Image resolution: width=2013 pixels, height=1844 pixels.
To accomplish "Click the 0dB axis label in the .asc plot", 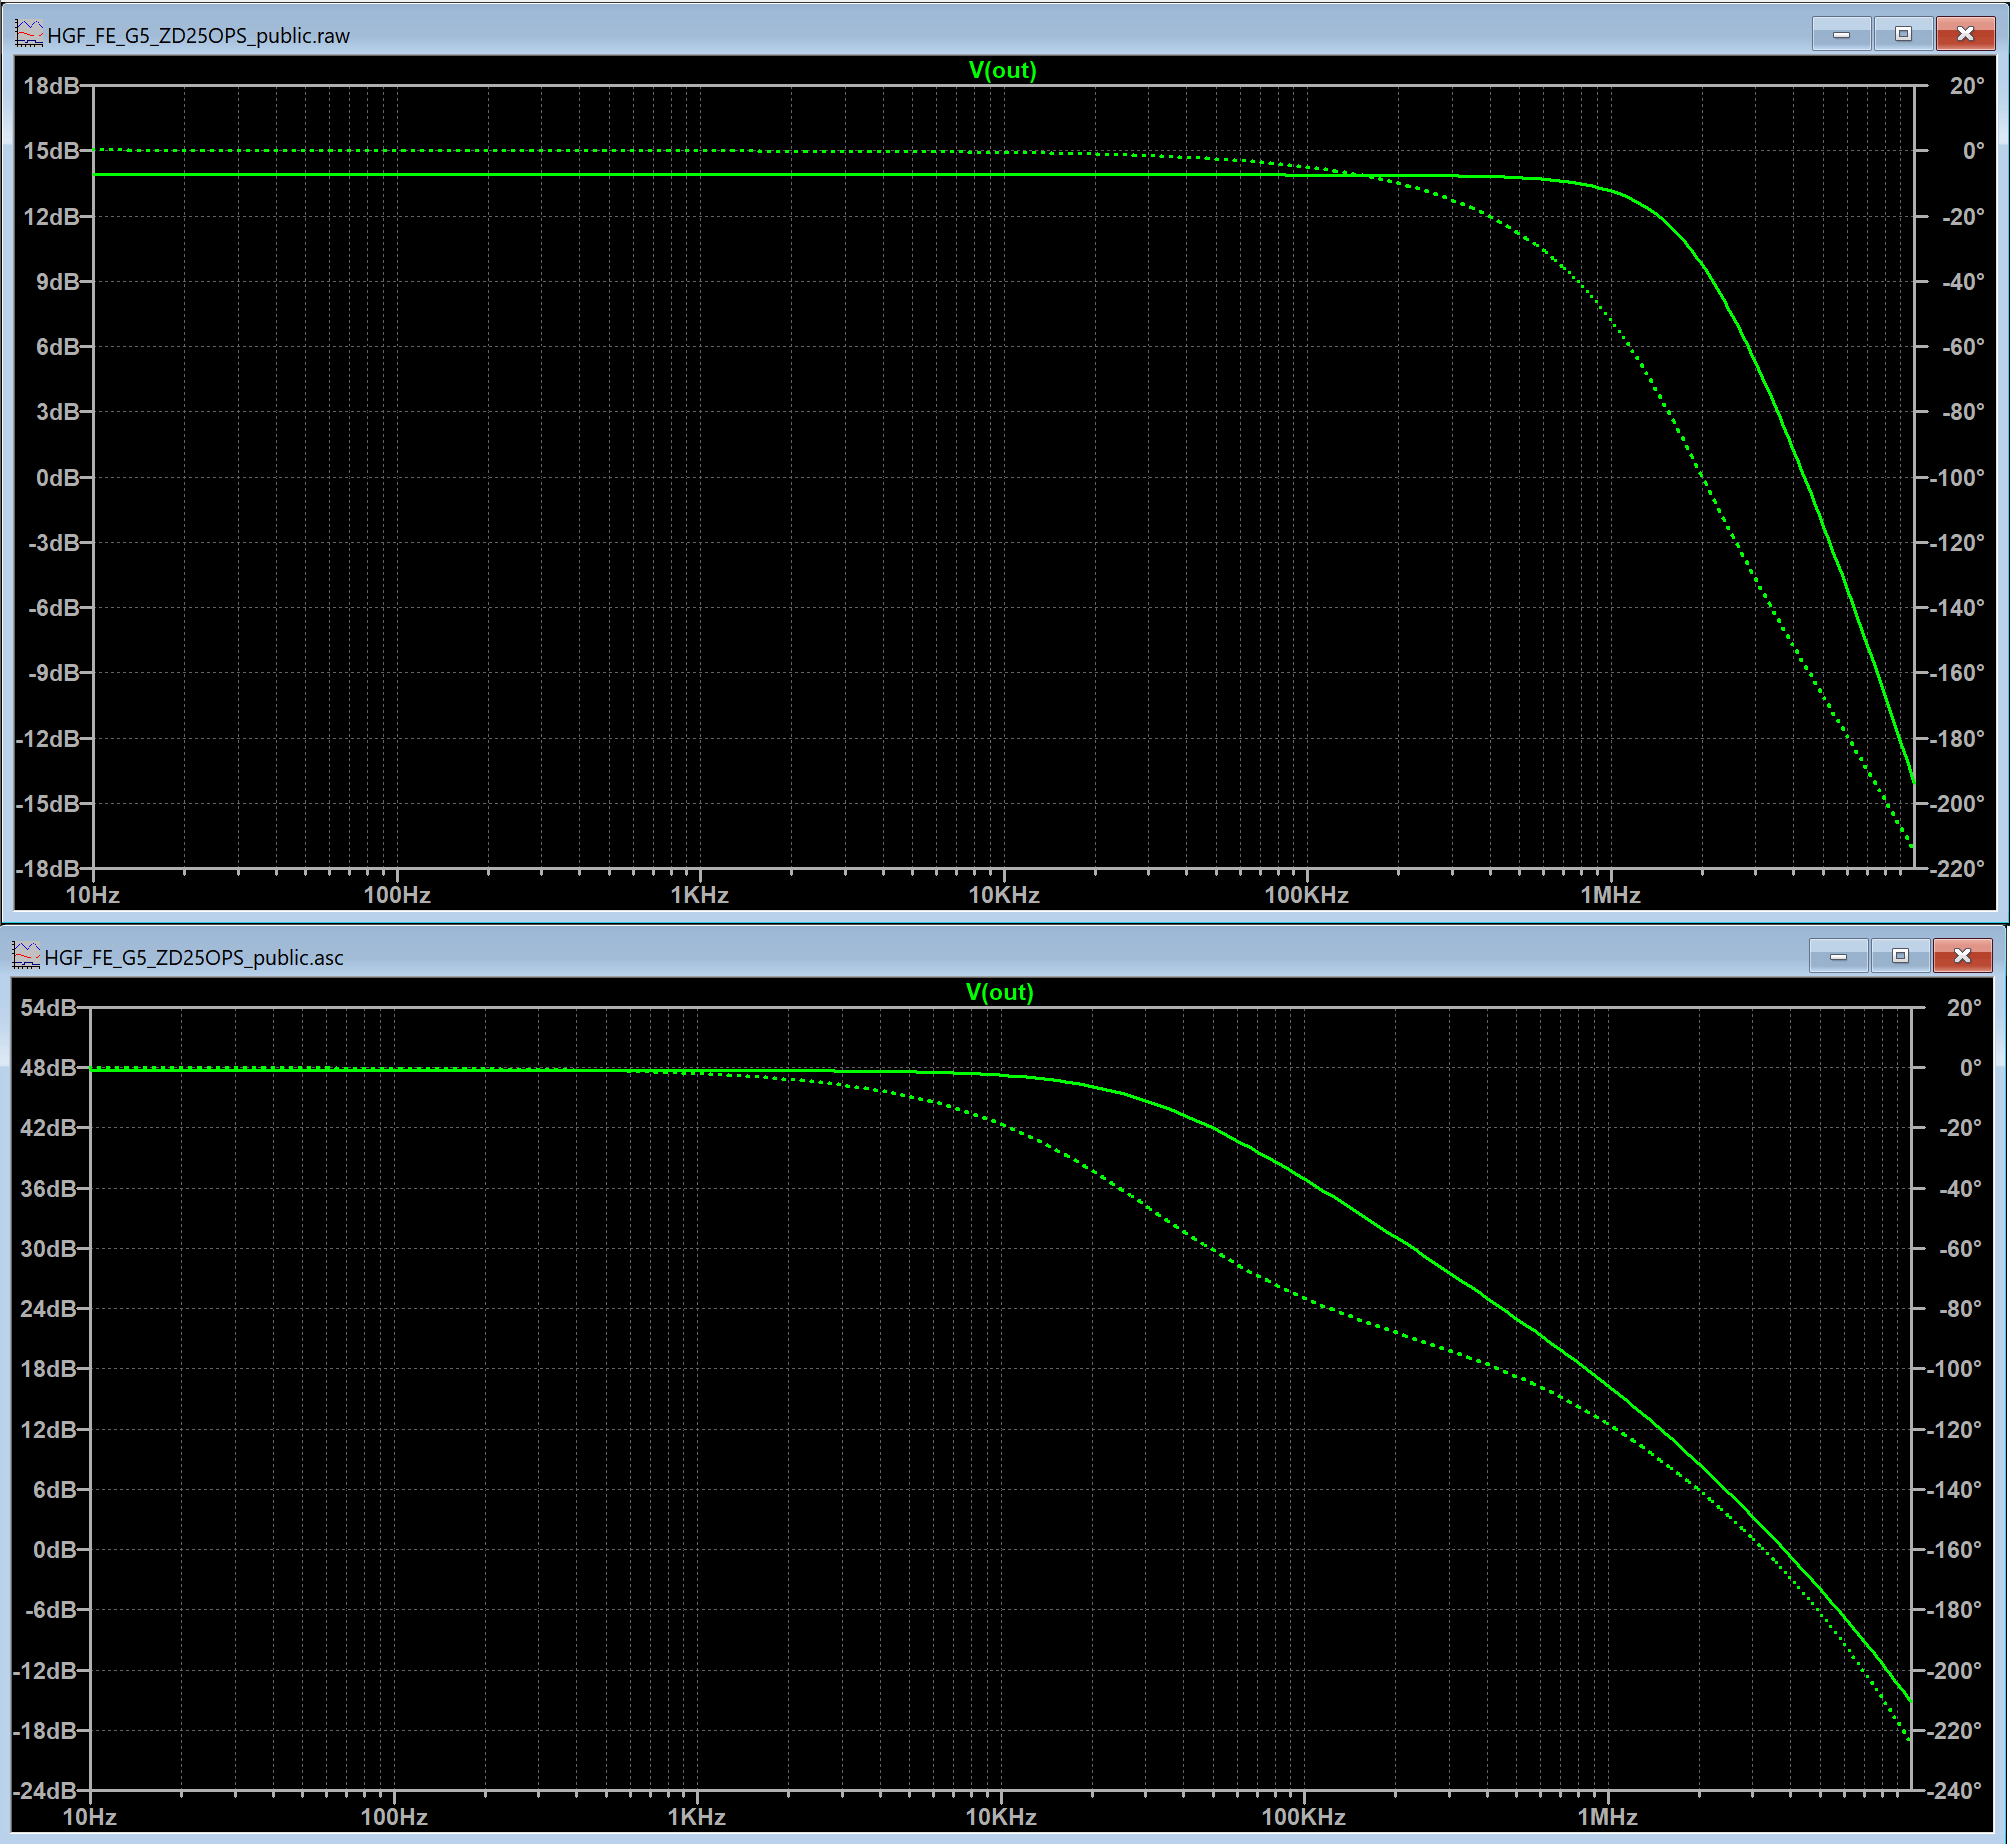I will [55, 1550].
